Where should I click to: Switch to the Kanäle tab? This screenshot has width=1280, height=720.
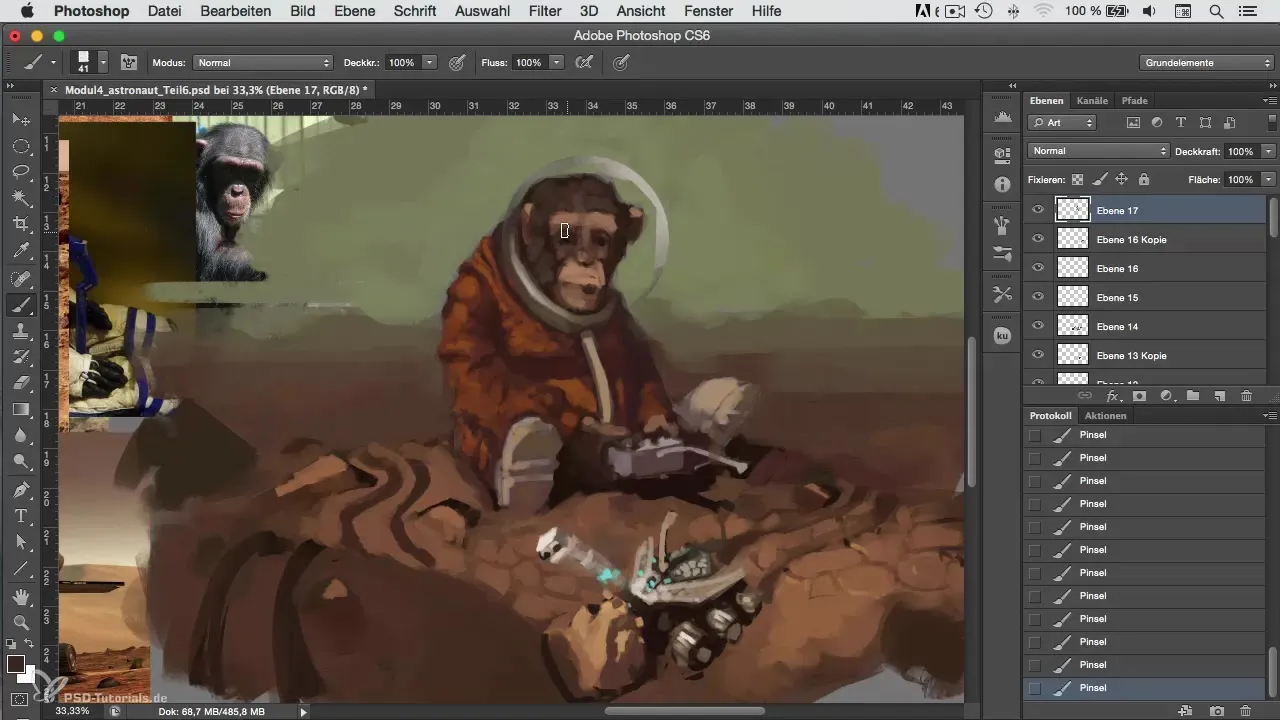click(1092, 101)
